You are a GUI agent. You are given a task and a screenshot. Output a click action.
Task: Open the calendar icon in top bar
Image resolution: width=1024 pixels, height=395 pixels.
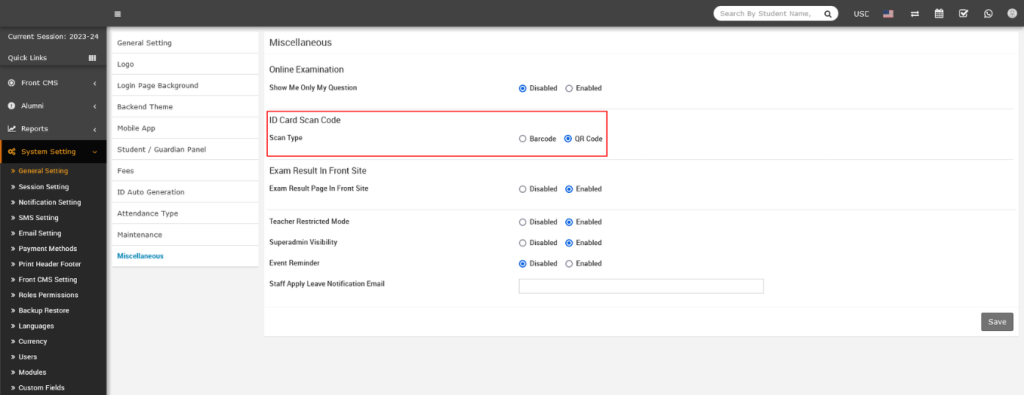pyautogui.click(x=939, y=13)
